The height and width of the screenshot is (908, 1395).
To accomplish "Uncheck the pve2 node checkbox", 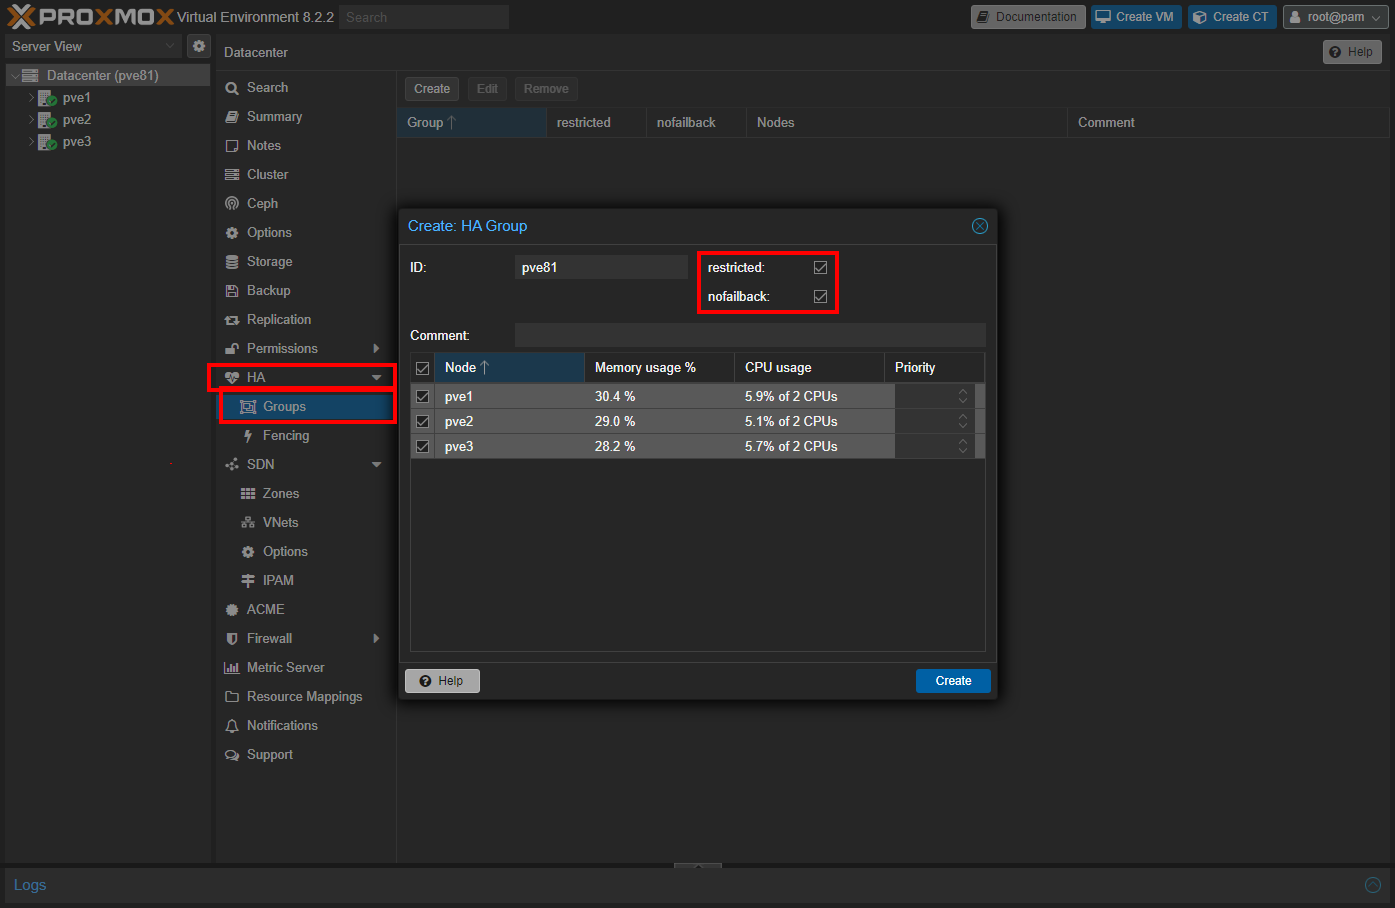I will (x=423, y=422).
